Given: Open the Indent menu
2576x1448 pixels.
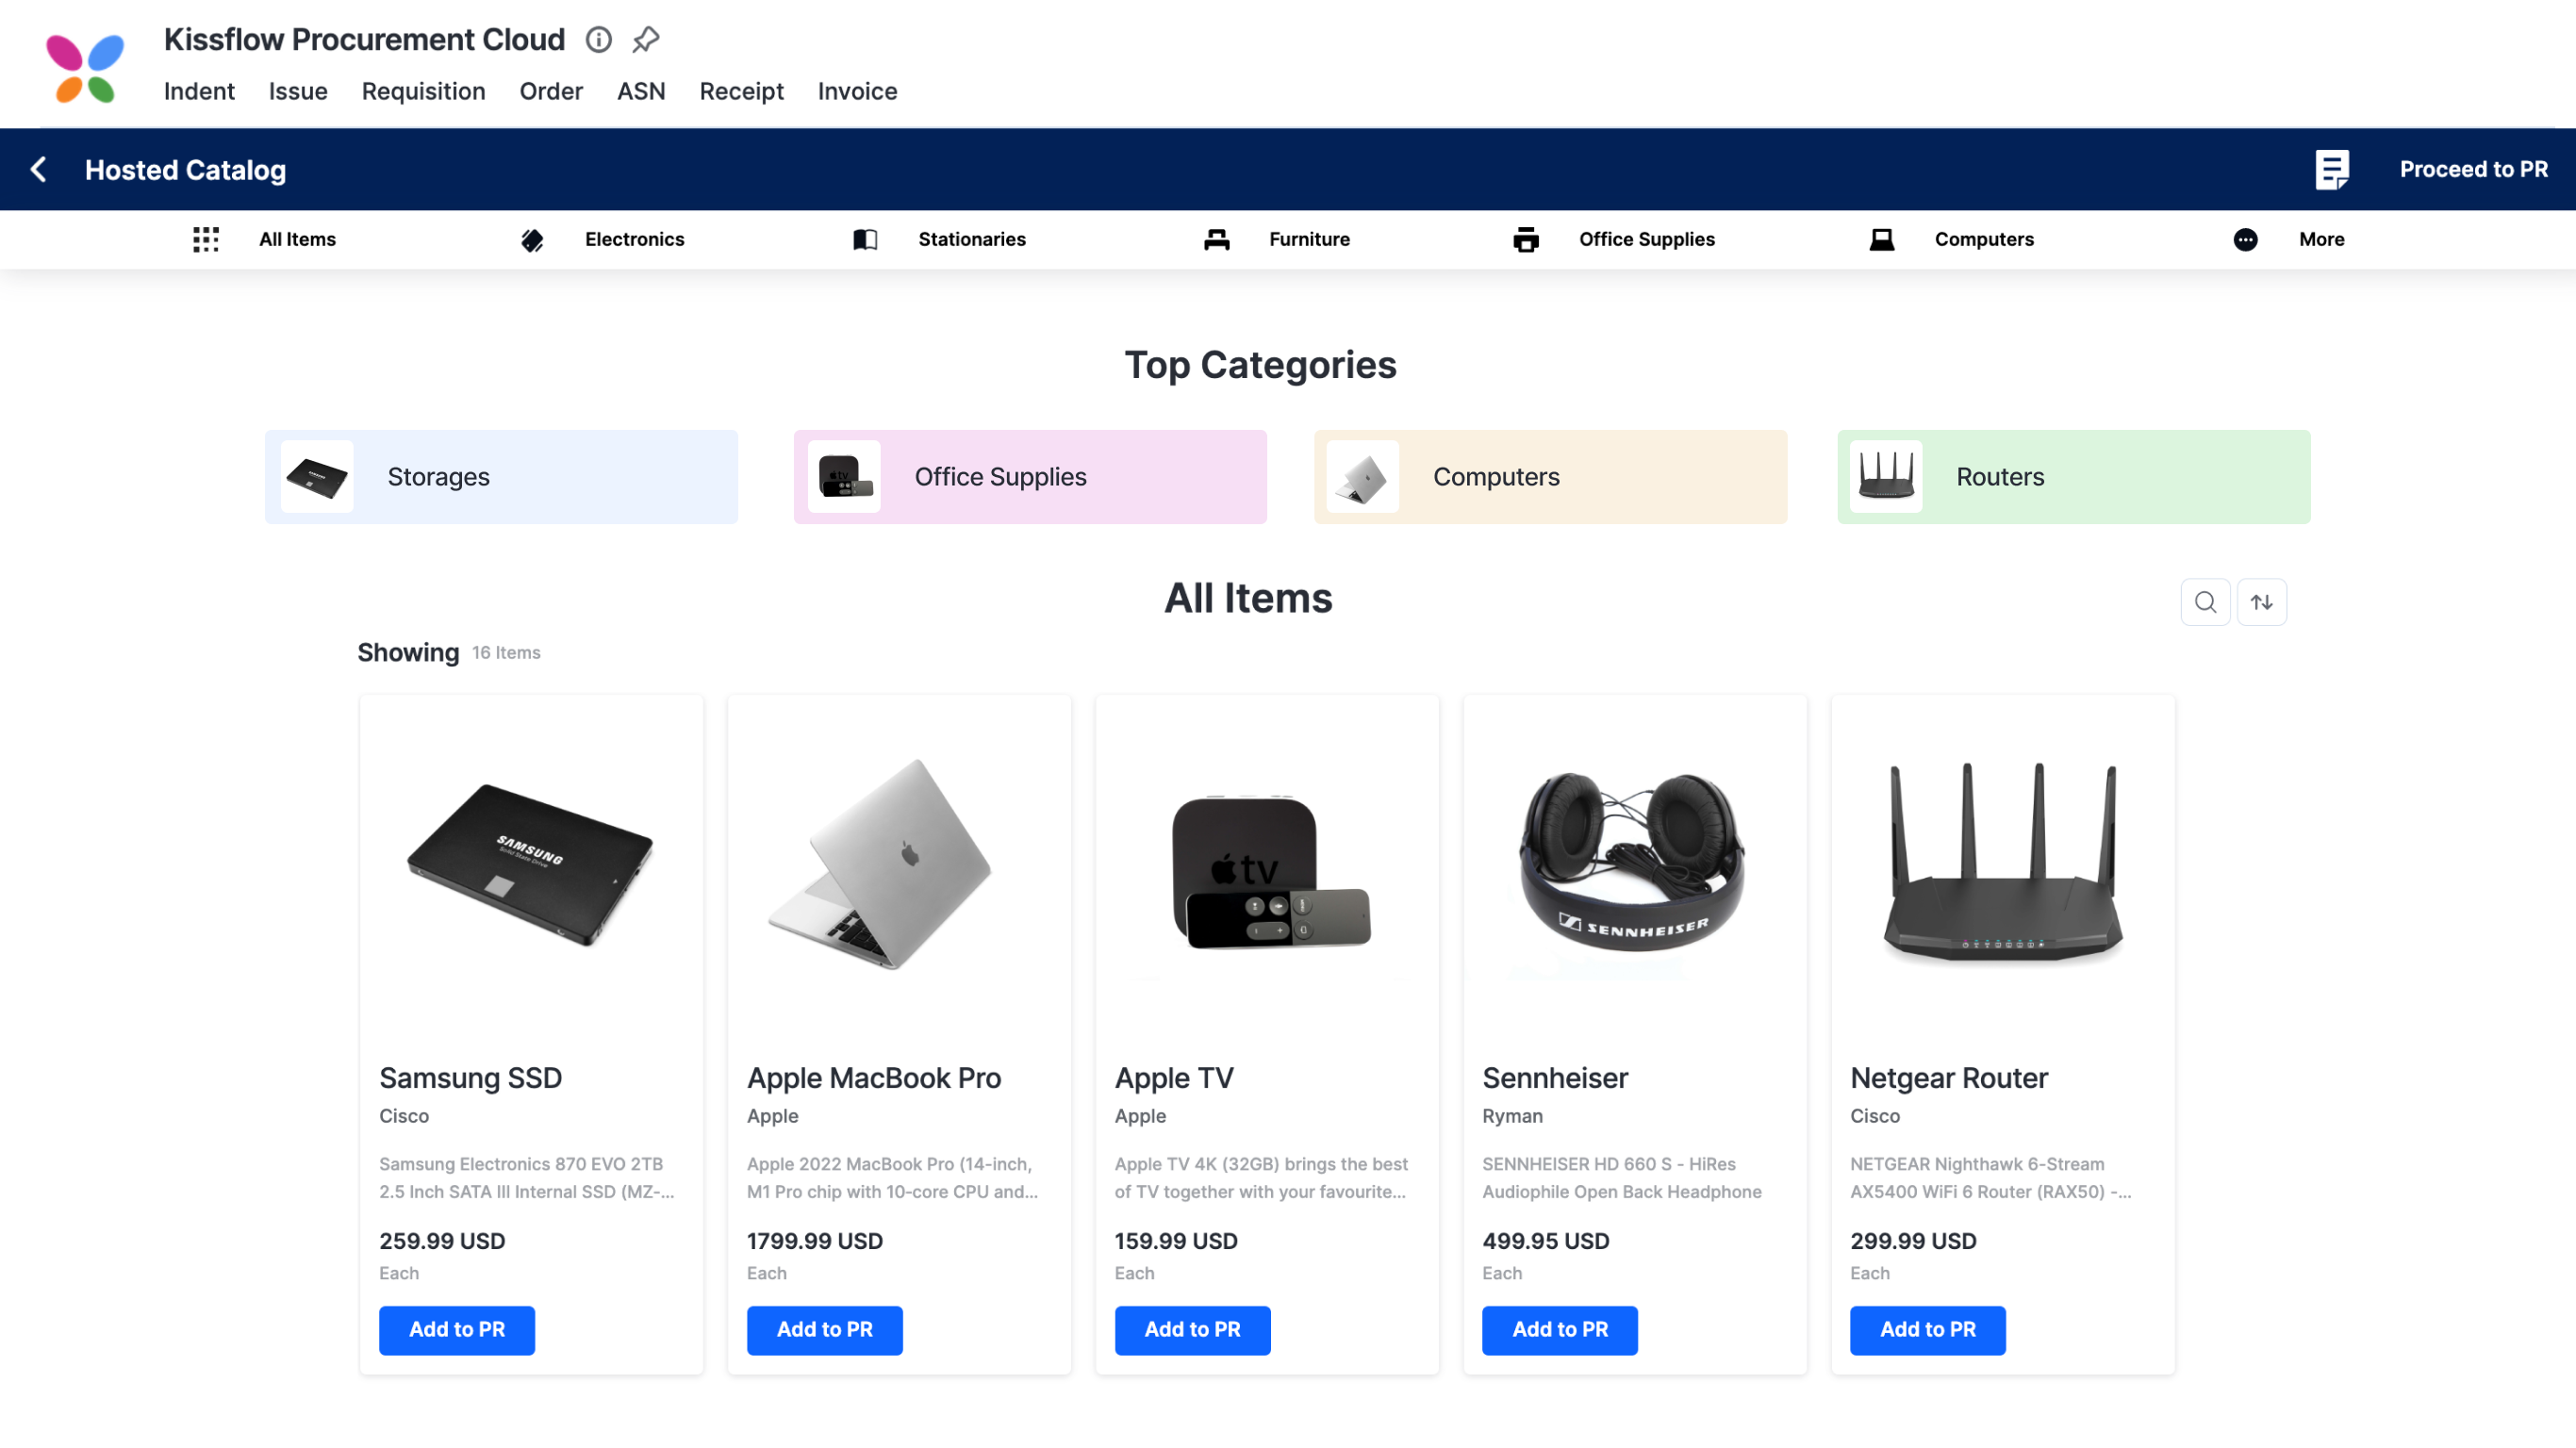Looking at the screenshot, I should click(199, 91).
